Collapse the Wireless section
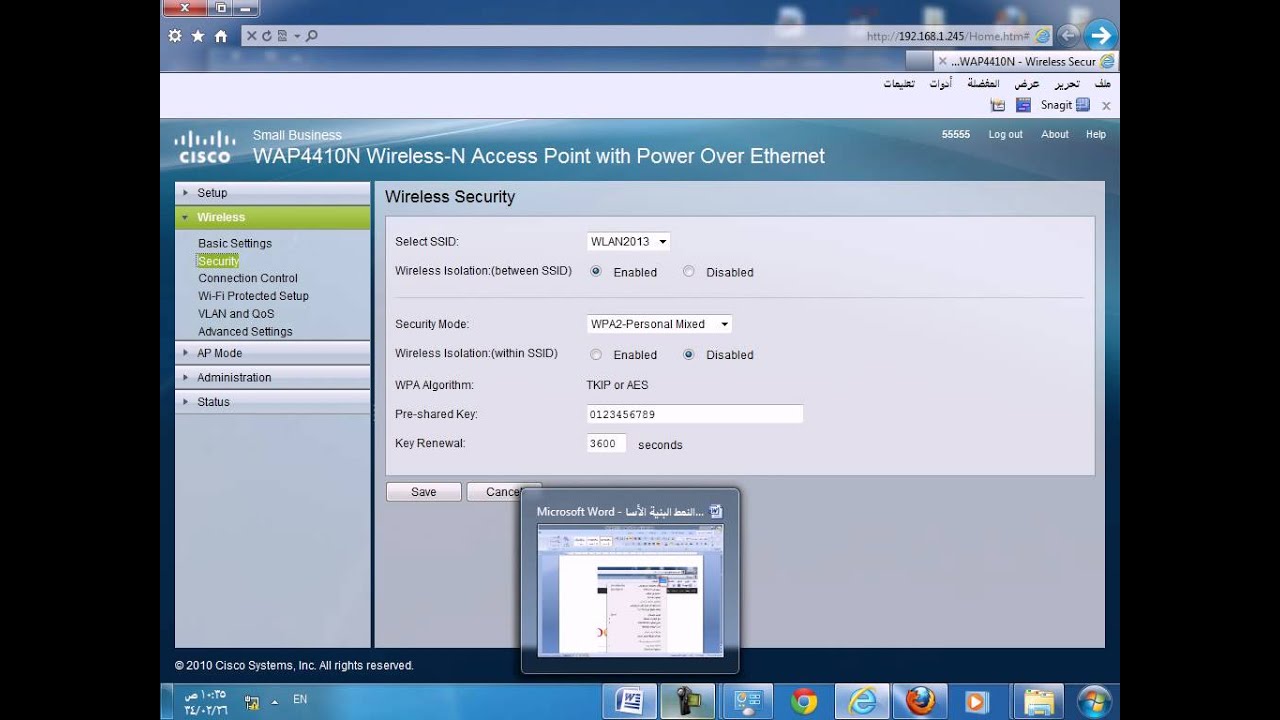Viewport: 1280px width, 720px height. pyautogui.click(x=272, y=217)
